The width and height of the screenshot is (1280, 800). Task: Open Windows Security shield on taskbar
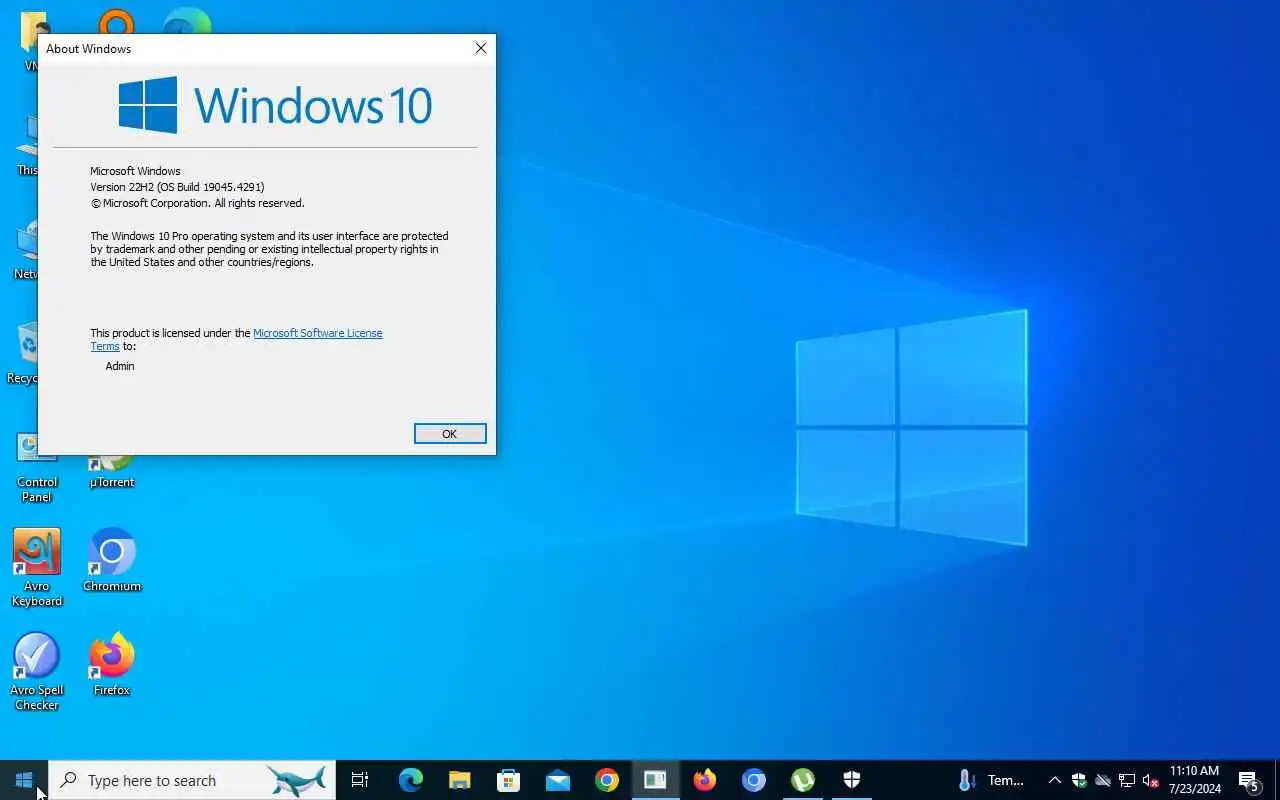(x=851, y=780)
